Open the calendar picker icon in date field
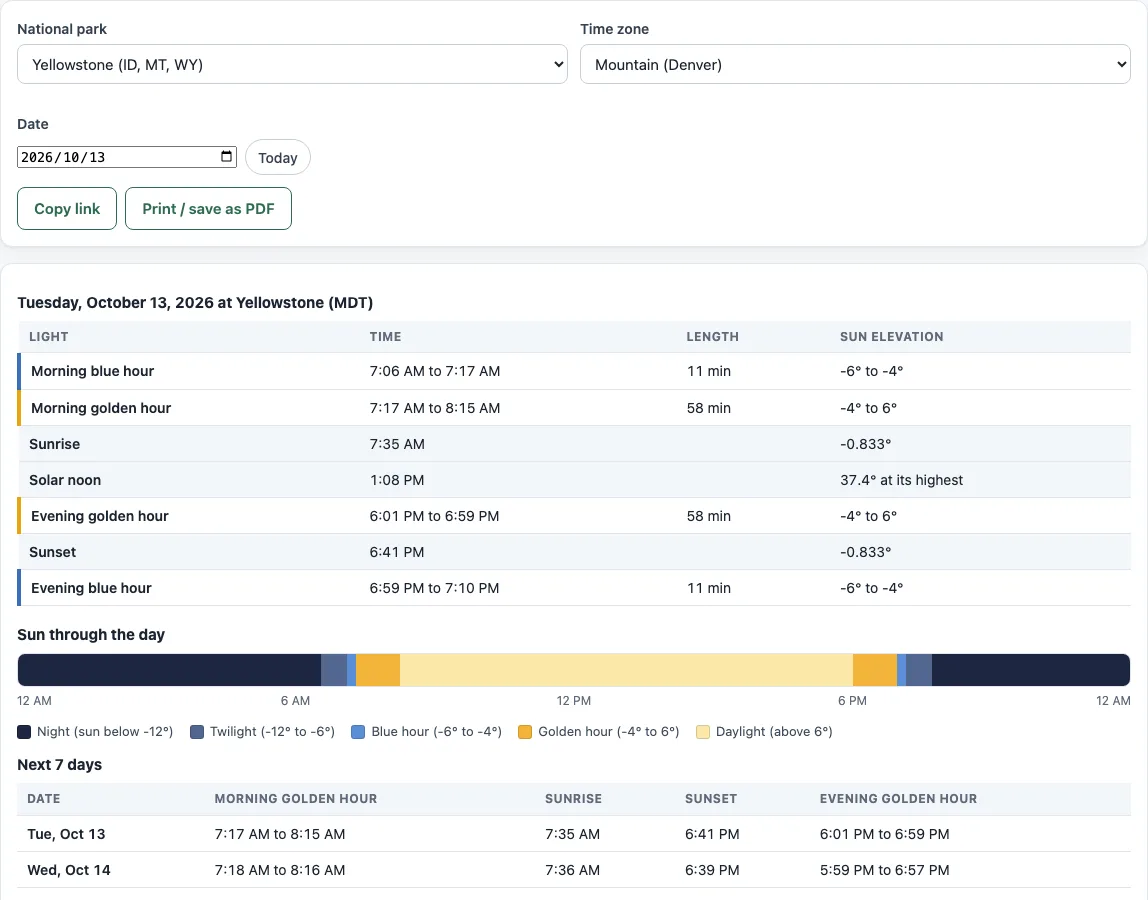This screenshot has height=900, width=1148. click(226, 157)
